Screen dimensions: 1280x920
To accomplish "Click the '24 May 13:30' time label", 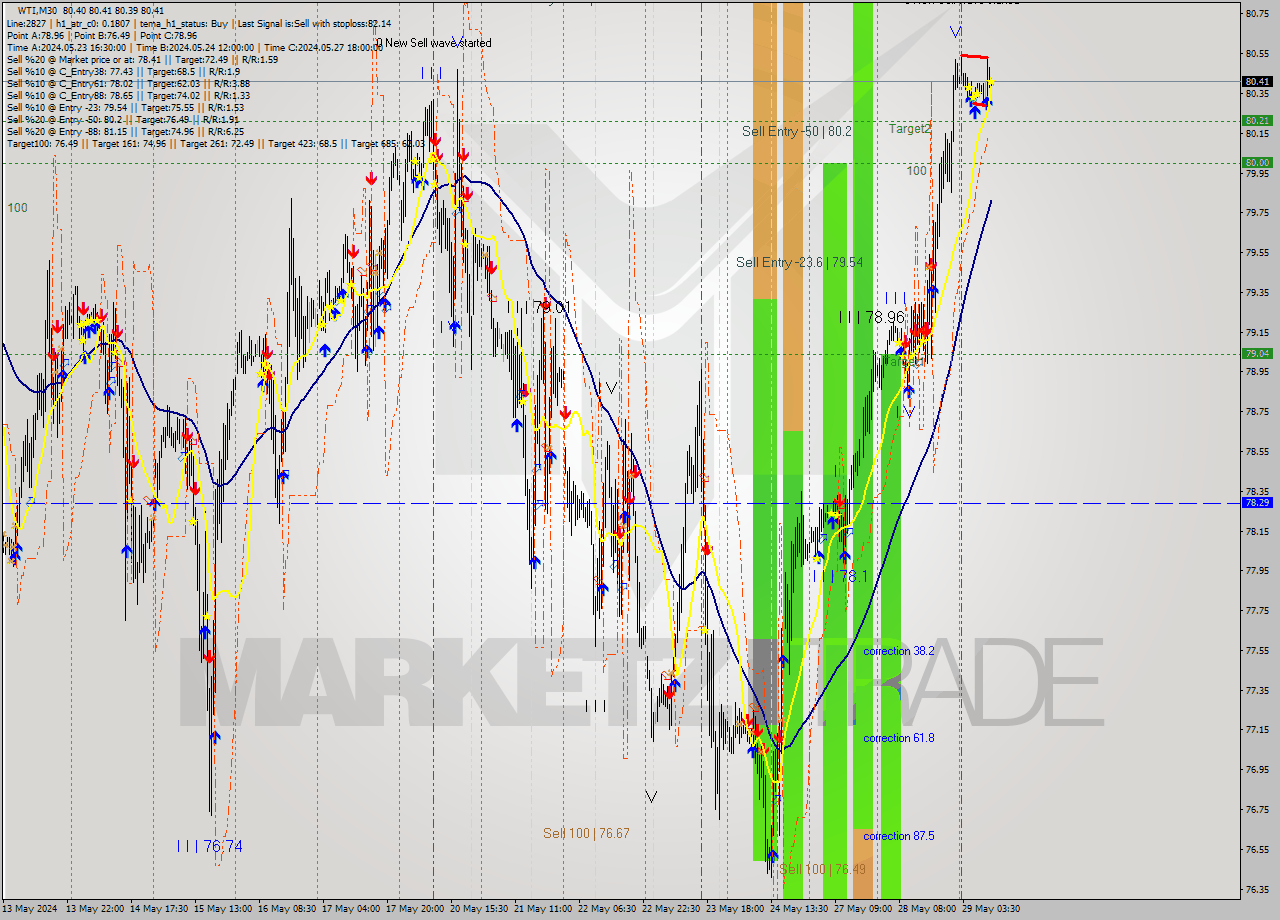I will [x=799, y=909].
